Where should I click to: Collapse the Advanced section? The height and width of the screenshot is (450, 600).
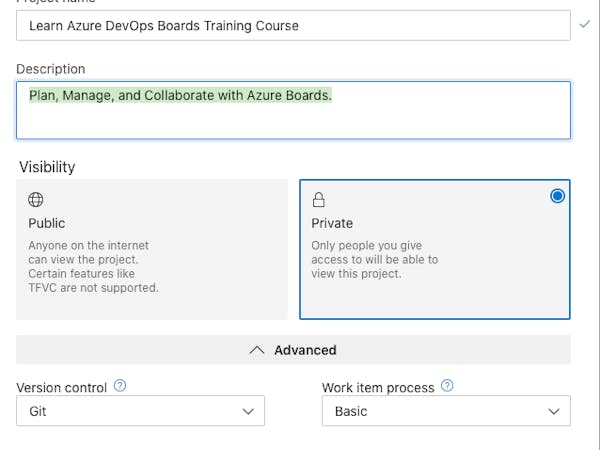pyautogui.click(x=293, y=350)
